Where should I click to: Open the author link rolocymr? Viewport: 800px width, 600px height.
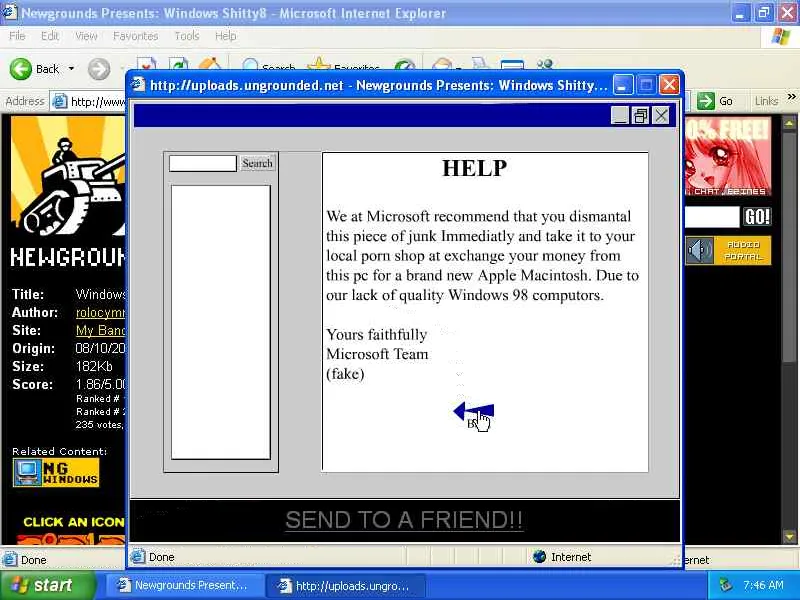click(x=101, y=312)
